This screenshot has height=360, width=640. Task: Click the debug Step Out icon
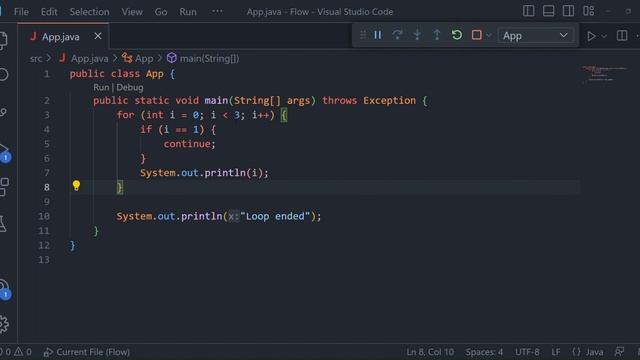coord(437,35)
